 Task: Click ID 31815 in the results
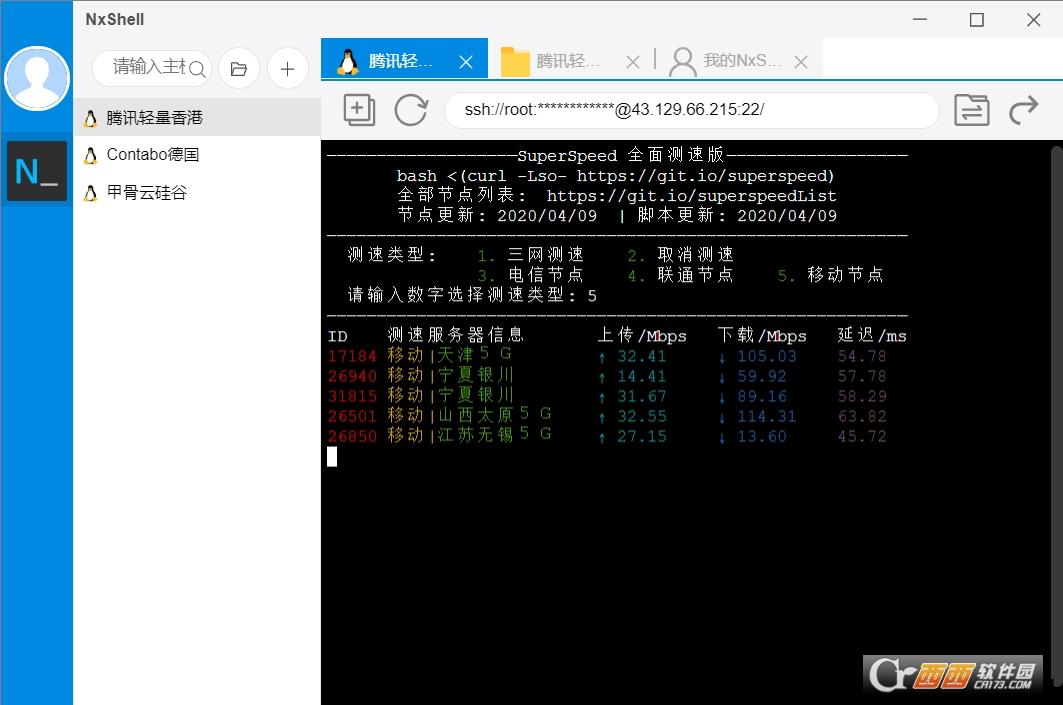[352, 396]
